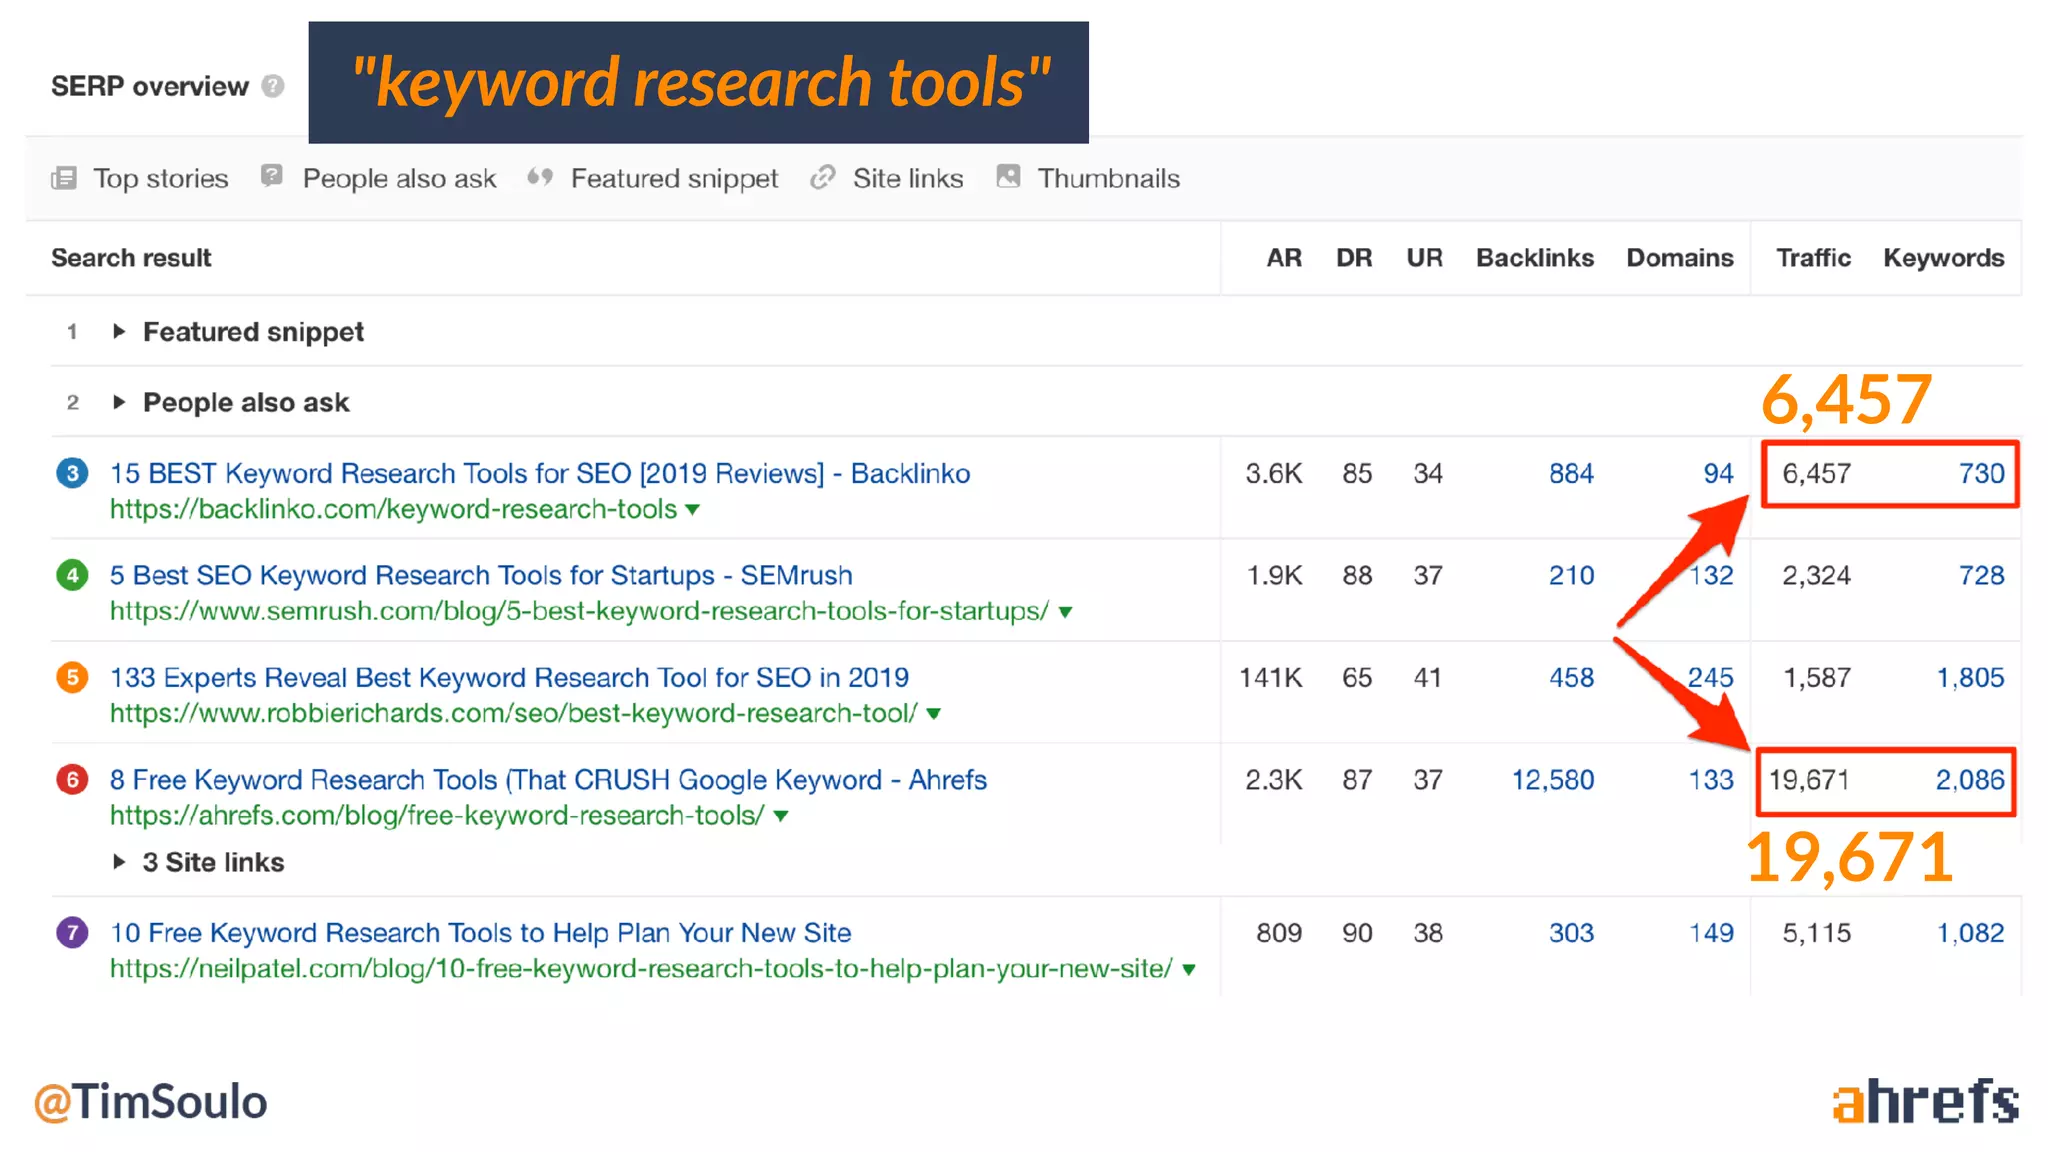Expand the Featured snippet row
Screen dimensions: 2048x1152
coord(119,331)
